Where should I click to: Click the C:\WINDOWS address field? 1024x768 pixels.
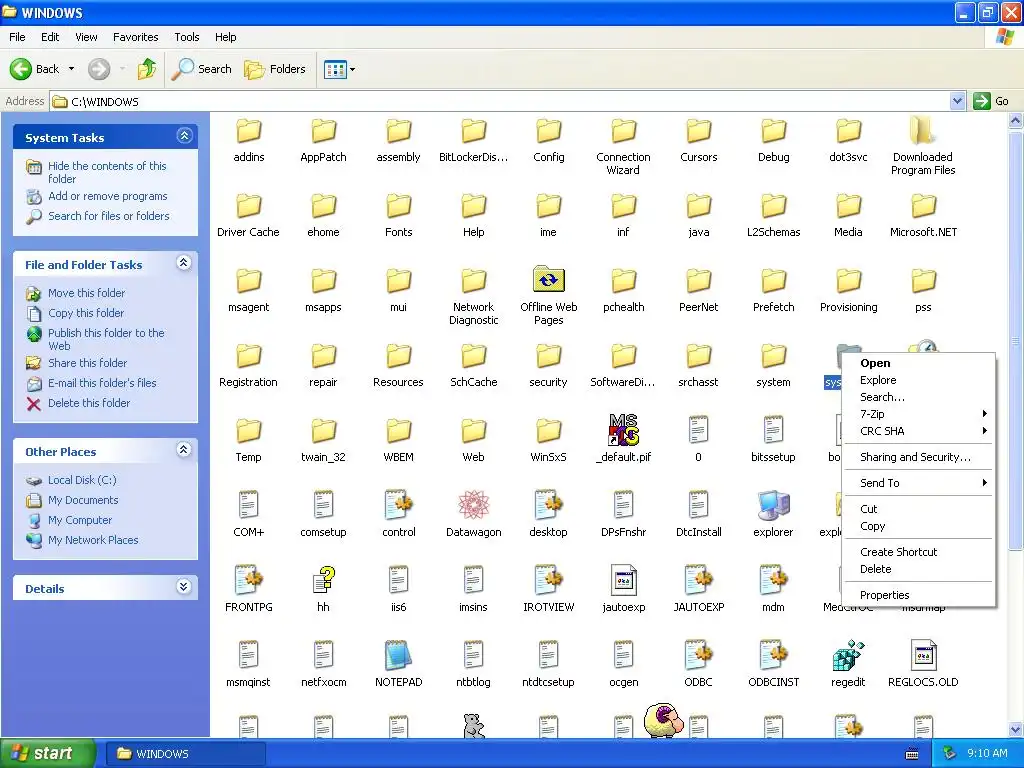500,101
